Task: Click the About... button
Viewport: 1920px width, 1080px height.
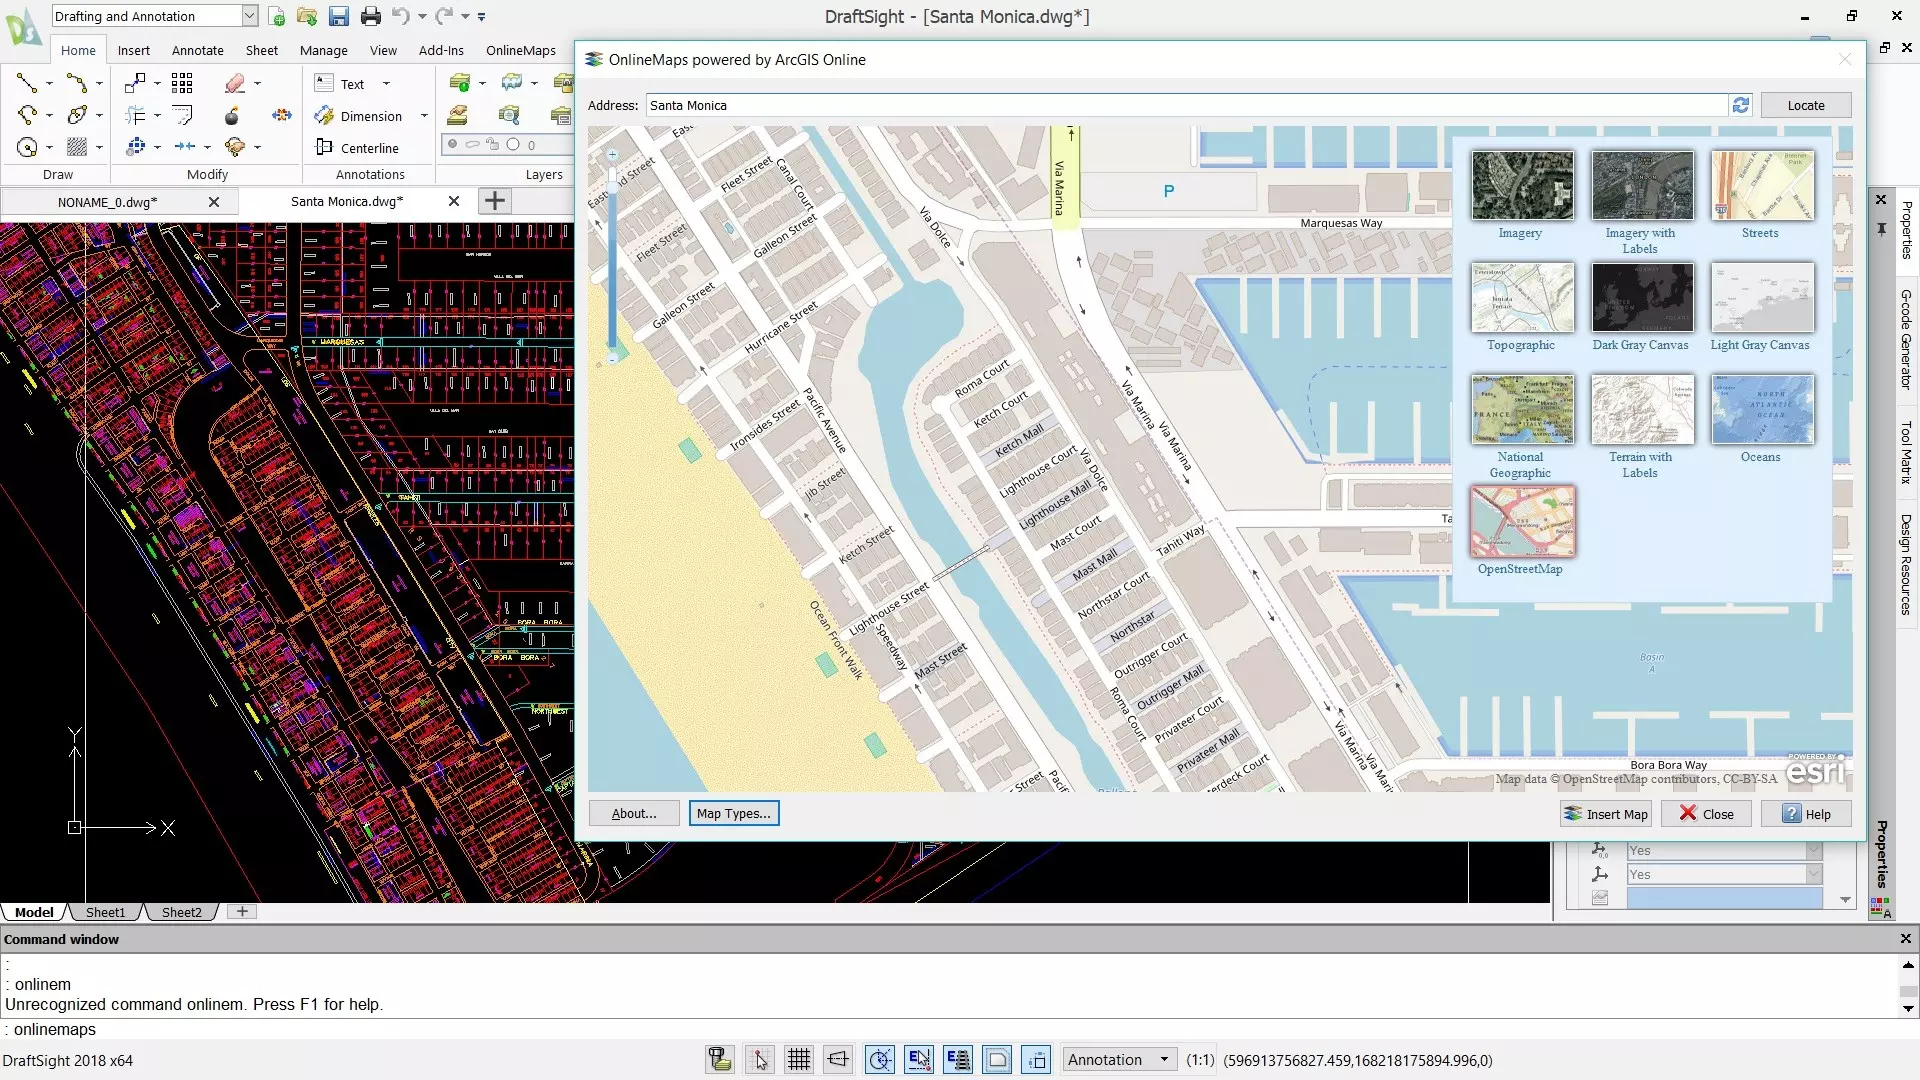Action: tap(634, 813)
